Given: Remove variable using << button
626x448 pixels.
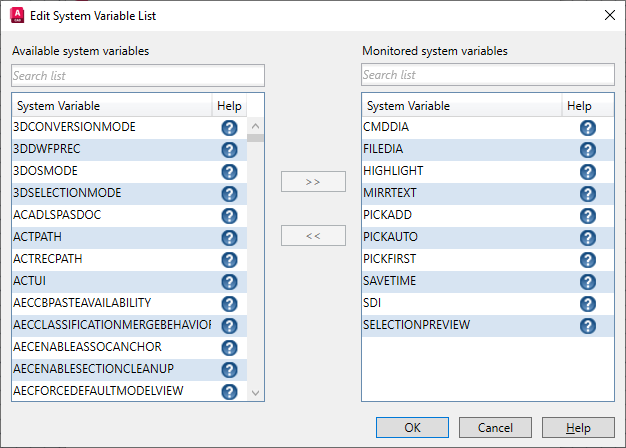Looking at the screenshot, I should pyautogui.click(x=313, y=236).
